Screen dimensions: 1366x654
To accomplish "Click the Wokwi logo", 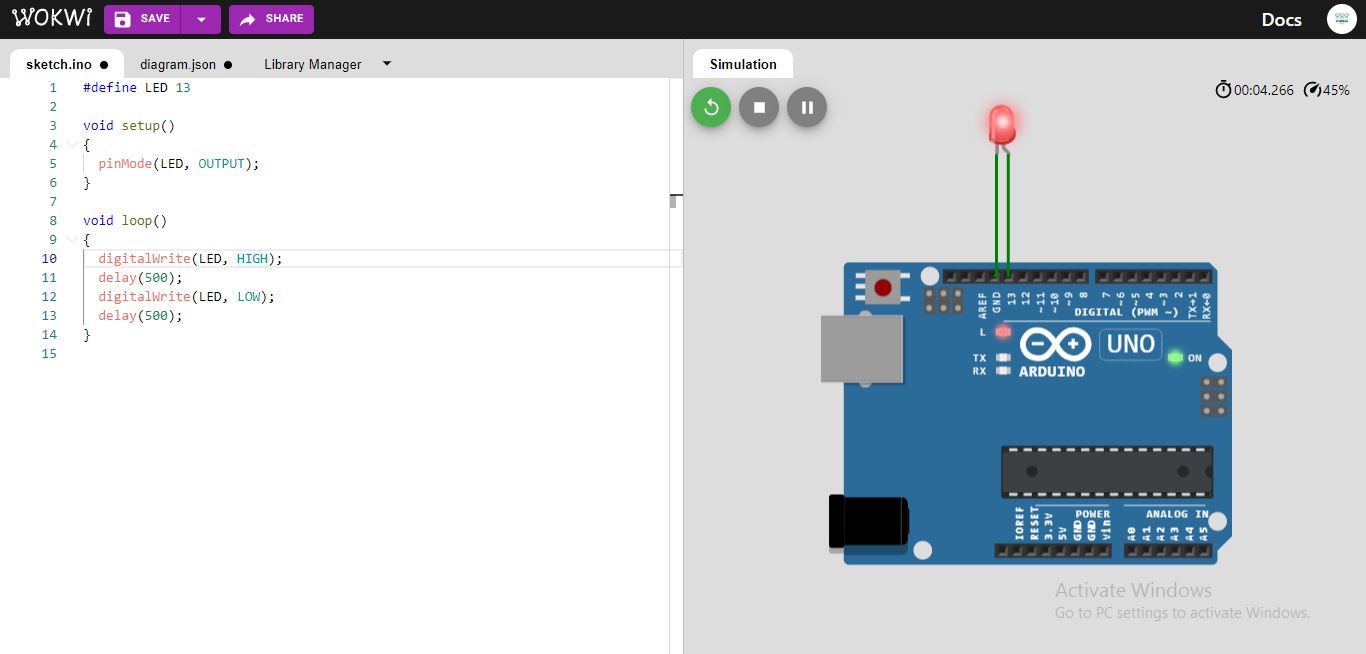I will pos(51,19).
